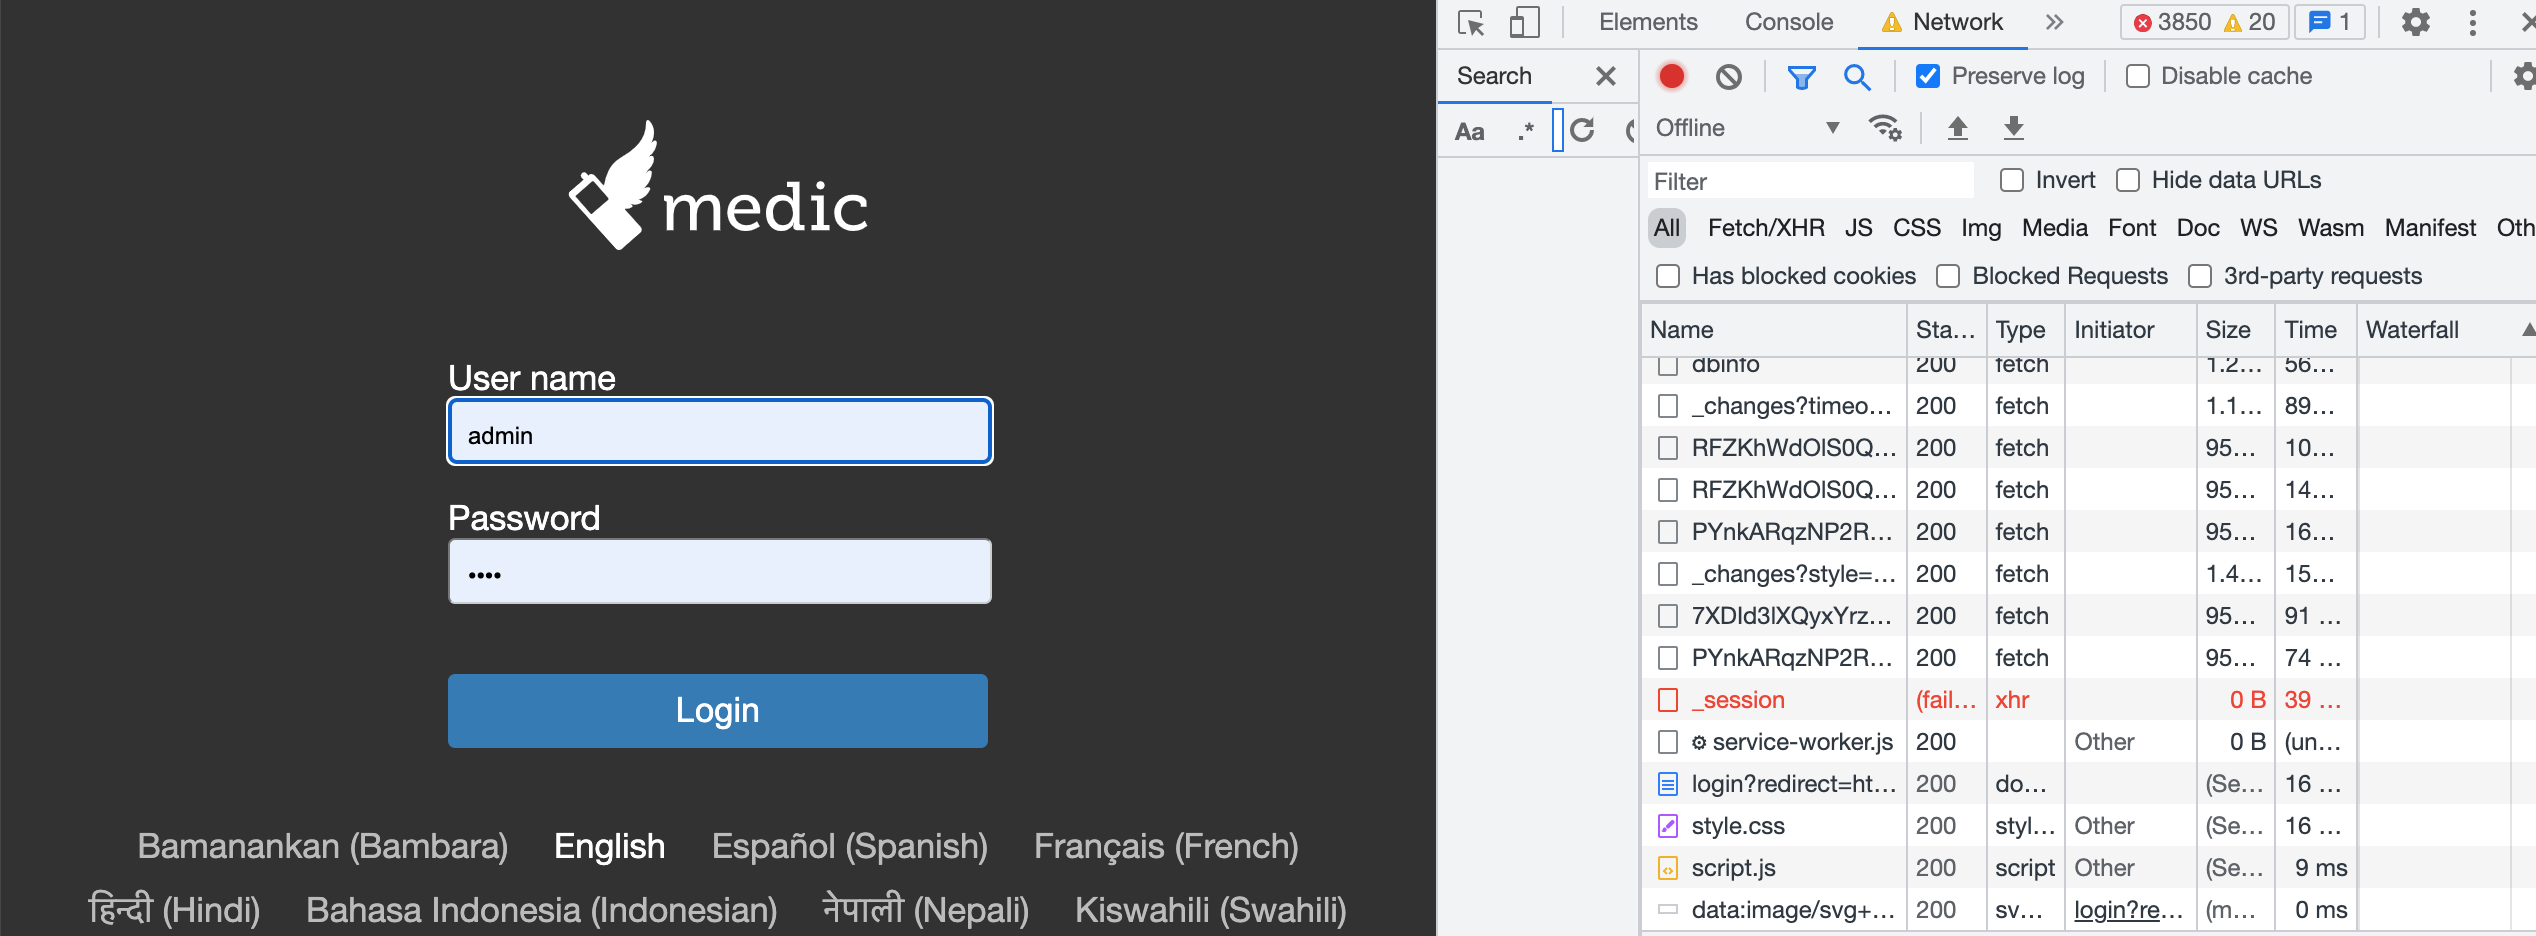The image size is (2536, 936).
Task: Open DevTools settings gear icon
Action: 2416,22
